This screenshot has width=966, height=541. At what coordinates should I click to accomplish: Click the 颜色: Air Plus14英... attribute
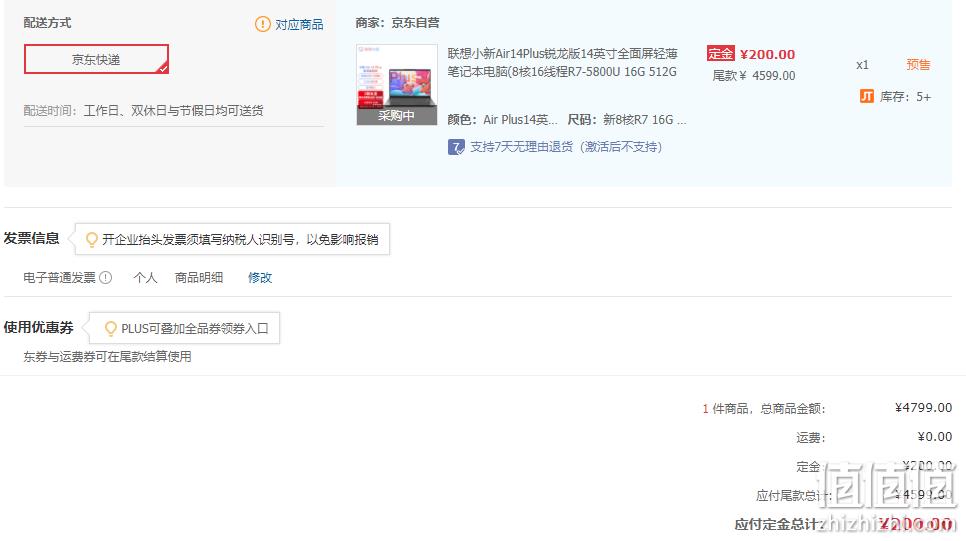point(503,120)
